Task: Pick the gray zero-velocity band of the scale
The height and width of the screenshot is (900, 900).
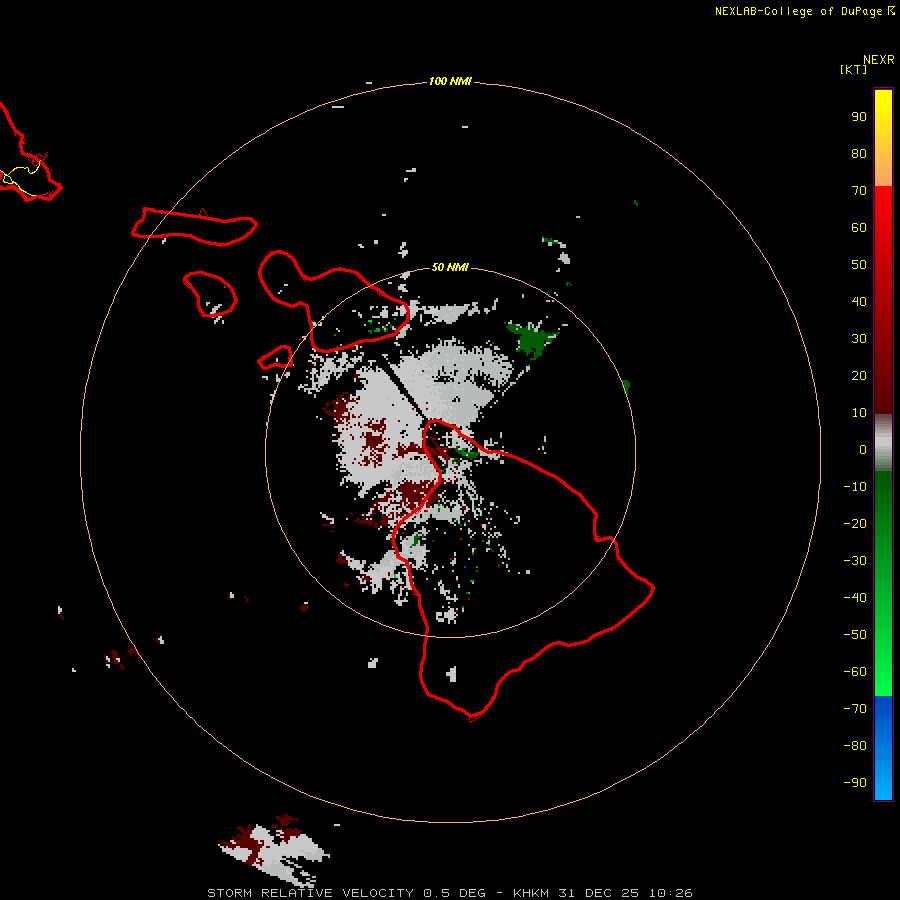Action: coord(883,443)
